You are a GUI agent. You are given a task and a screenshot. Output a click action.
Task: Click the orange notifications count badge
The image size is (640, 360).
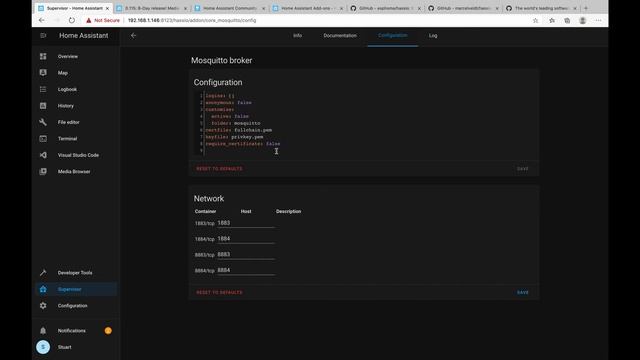click(x=108, y=331)
